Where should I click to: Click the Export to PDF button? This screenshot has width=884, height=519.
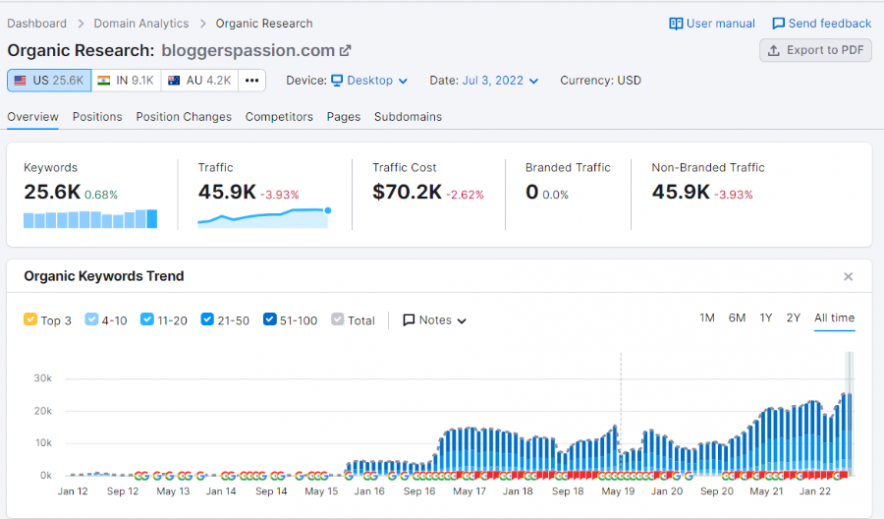[x=815, y=51]
